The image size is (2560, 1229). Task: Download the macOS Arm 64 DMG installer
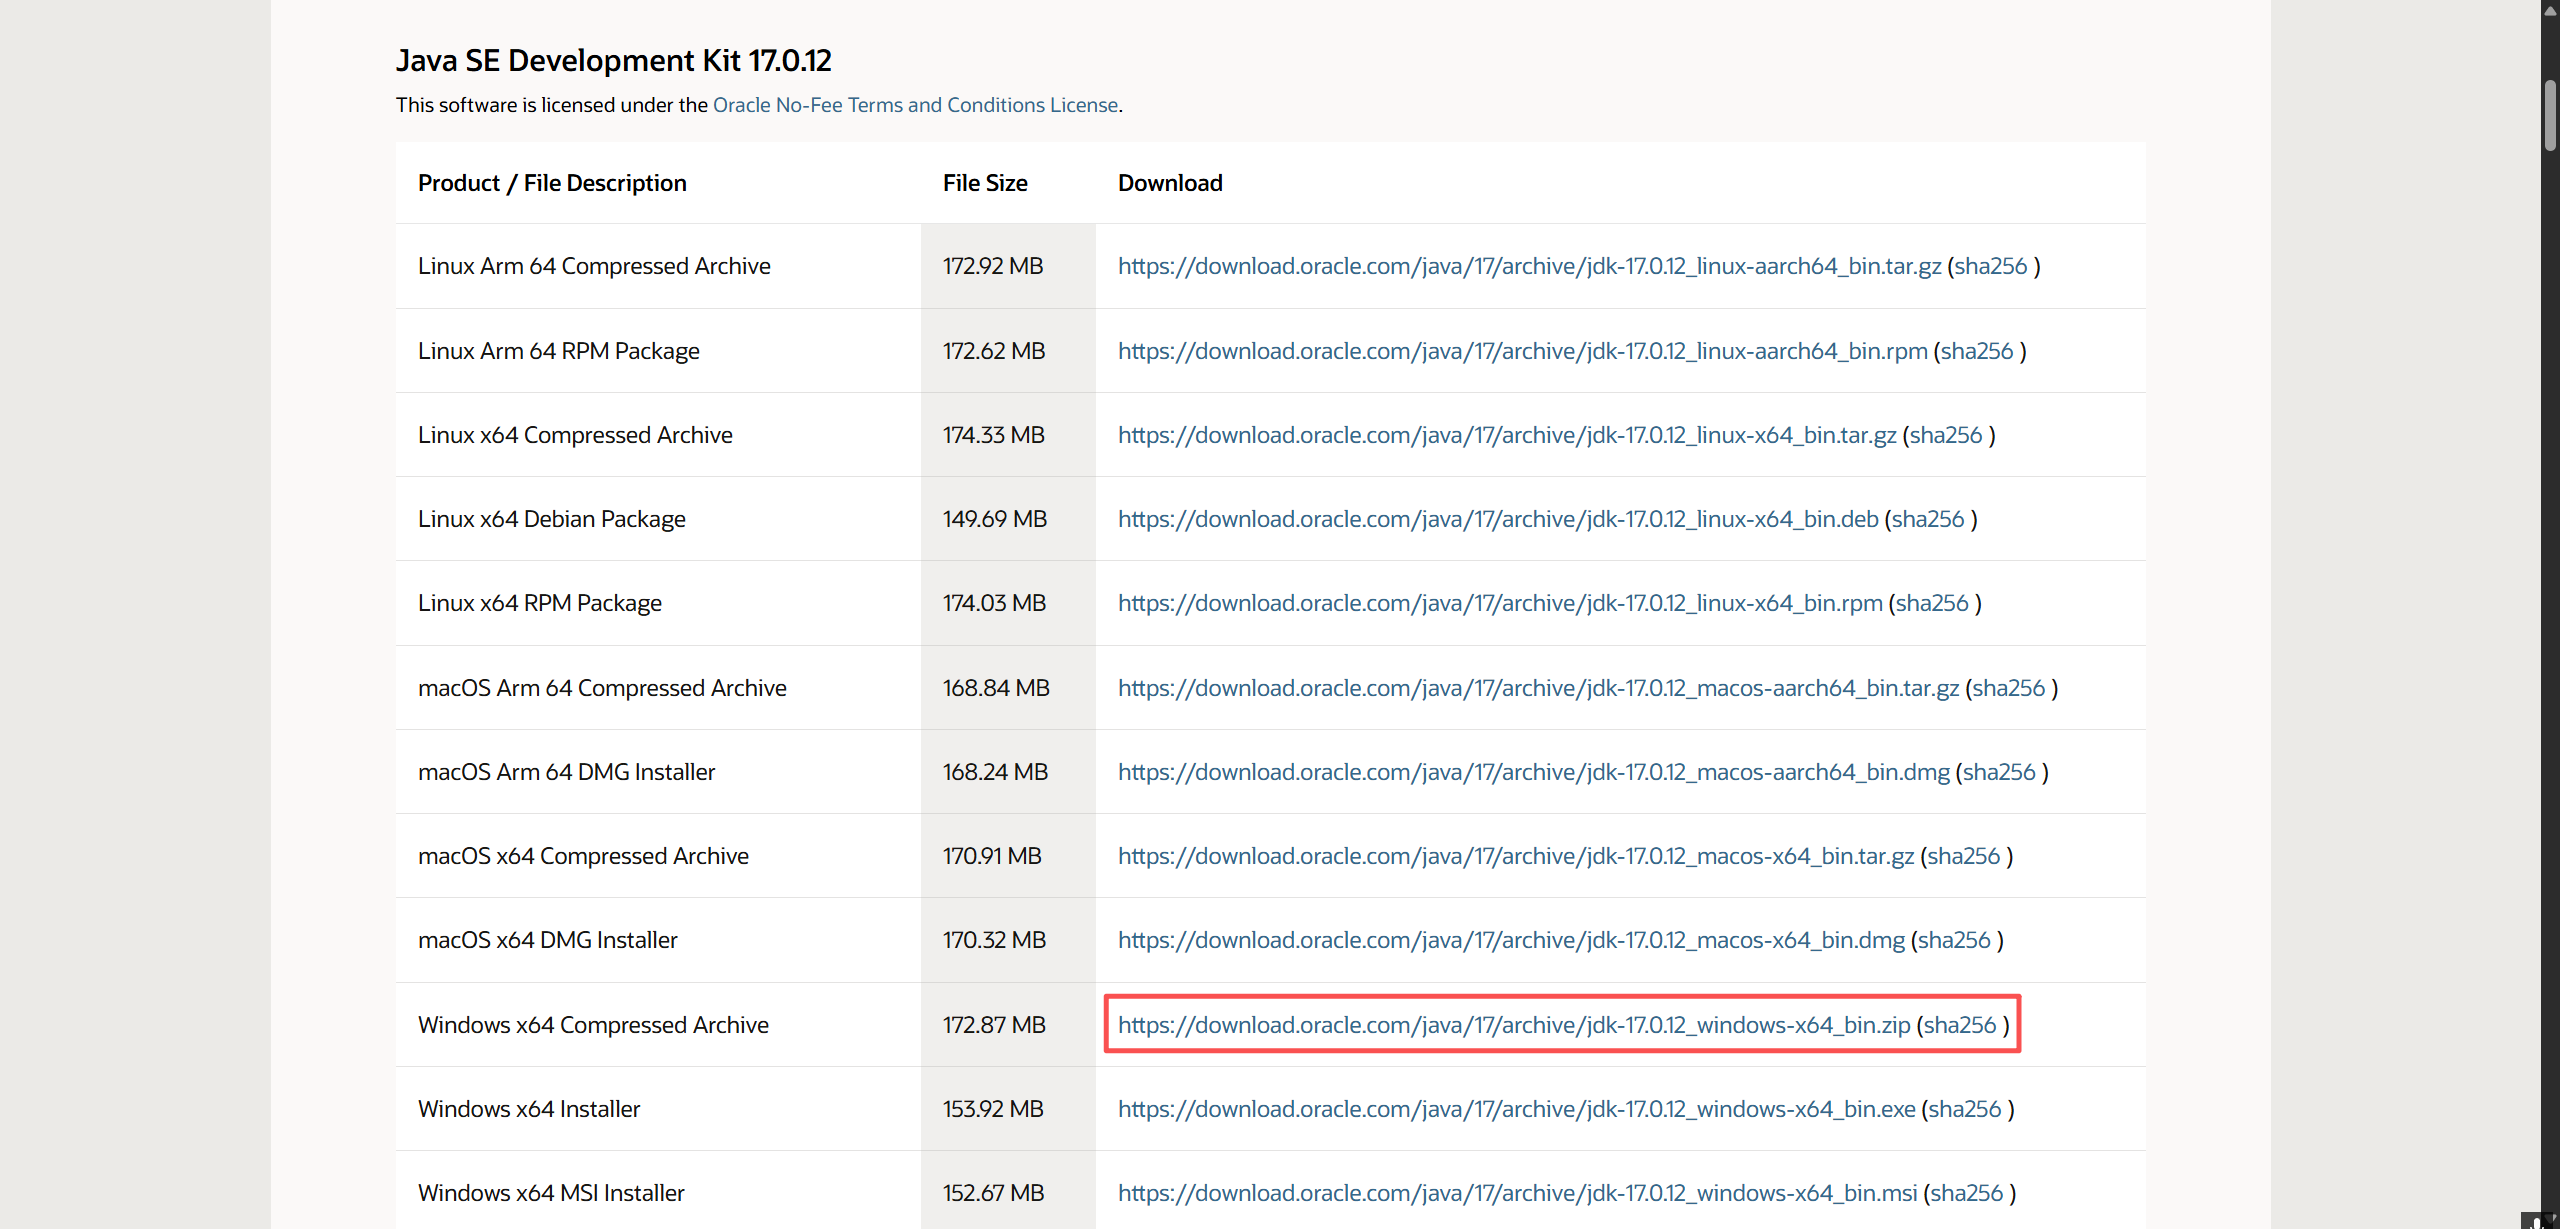click(x=1533, y=772)
